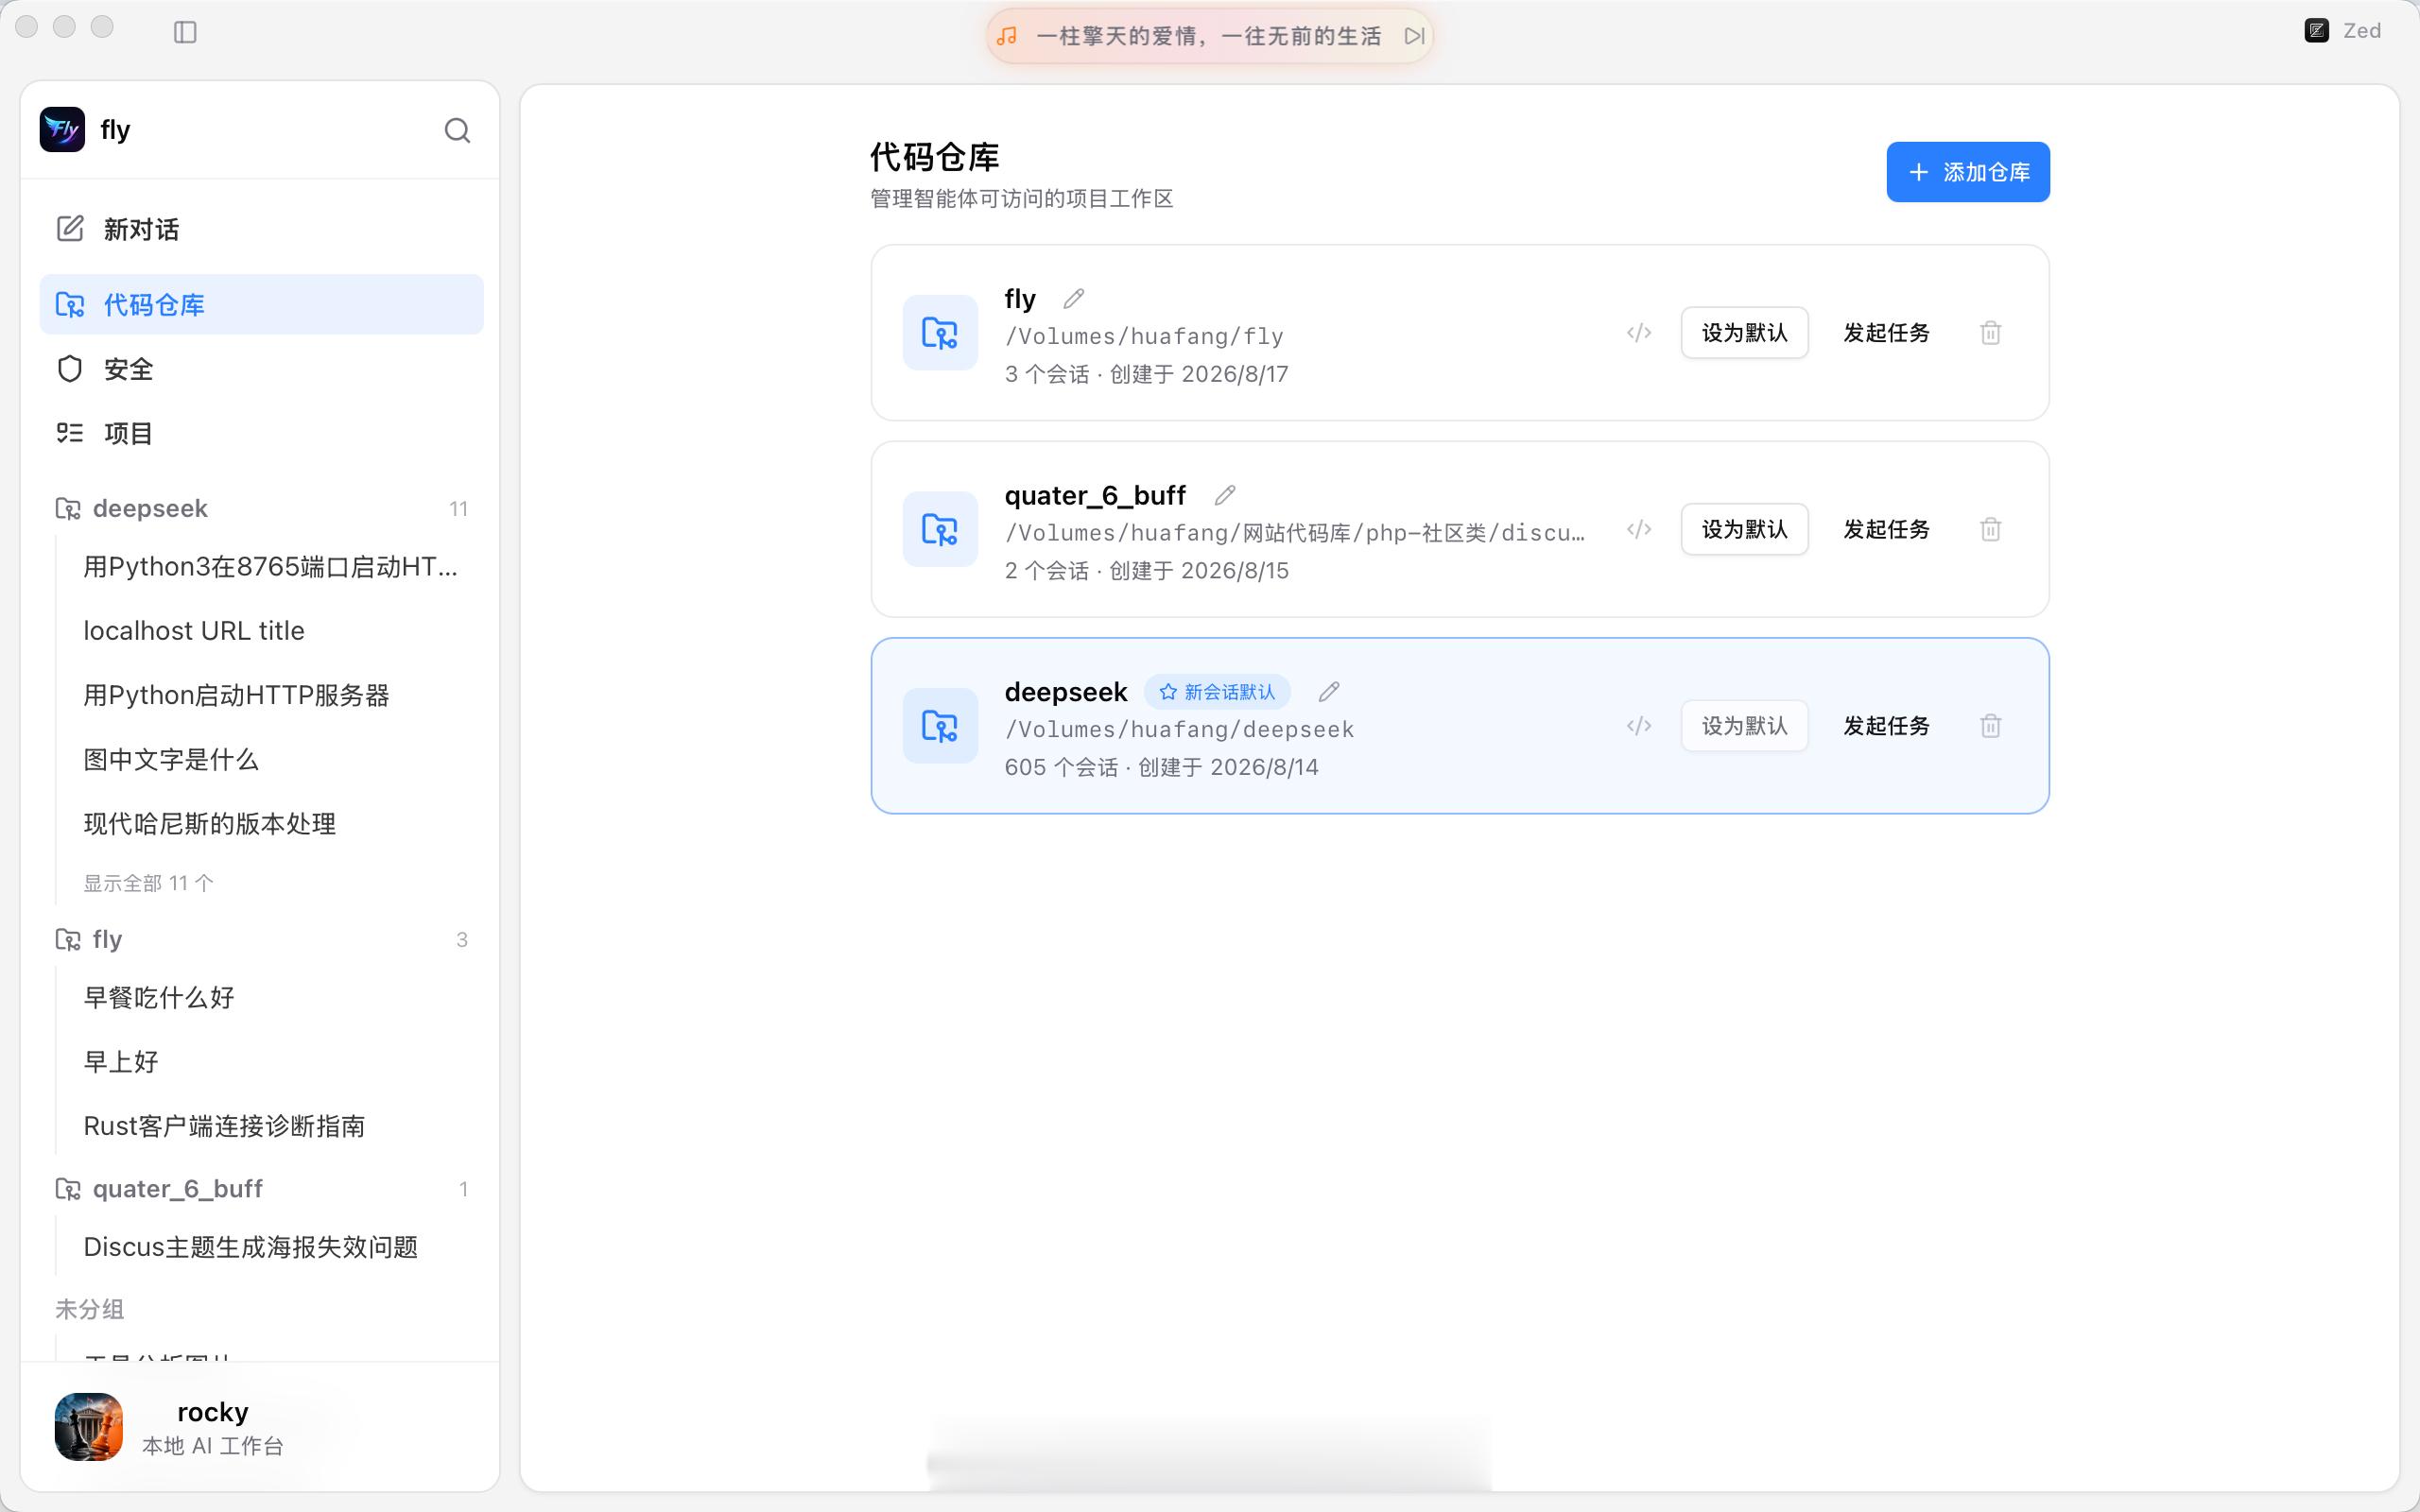Click rocky's avatar image

point(89,1427)
